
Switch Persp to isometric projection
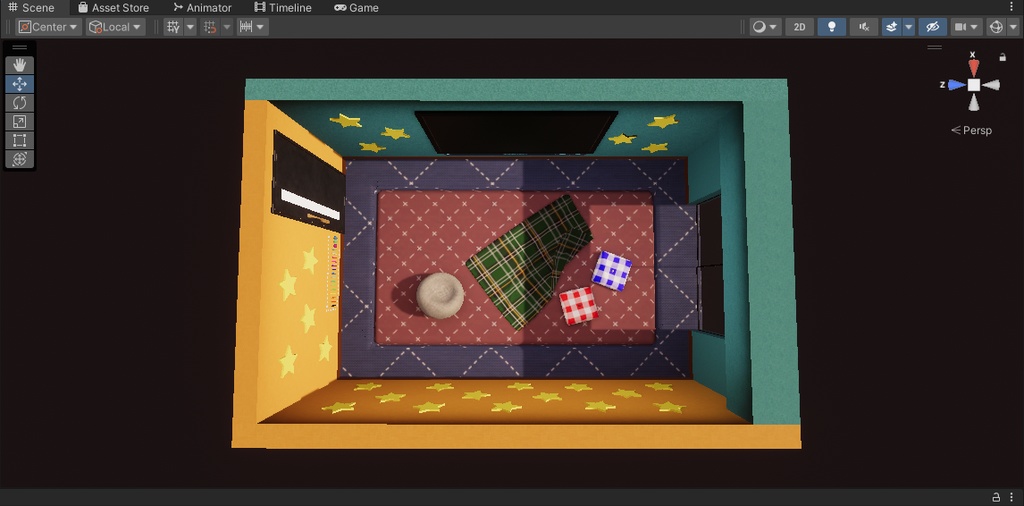pyautogui.click(x=971, y=130)
